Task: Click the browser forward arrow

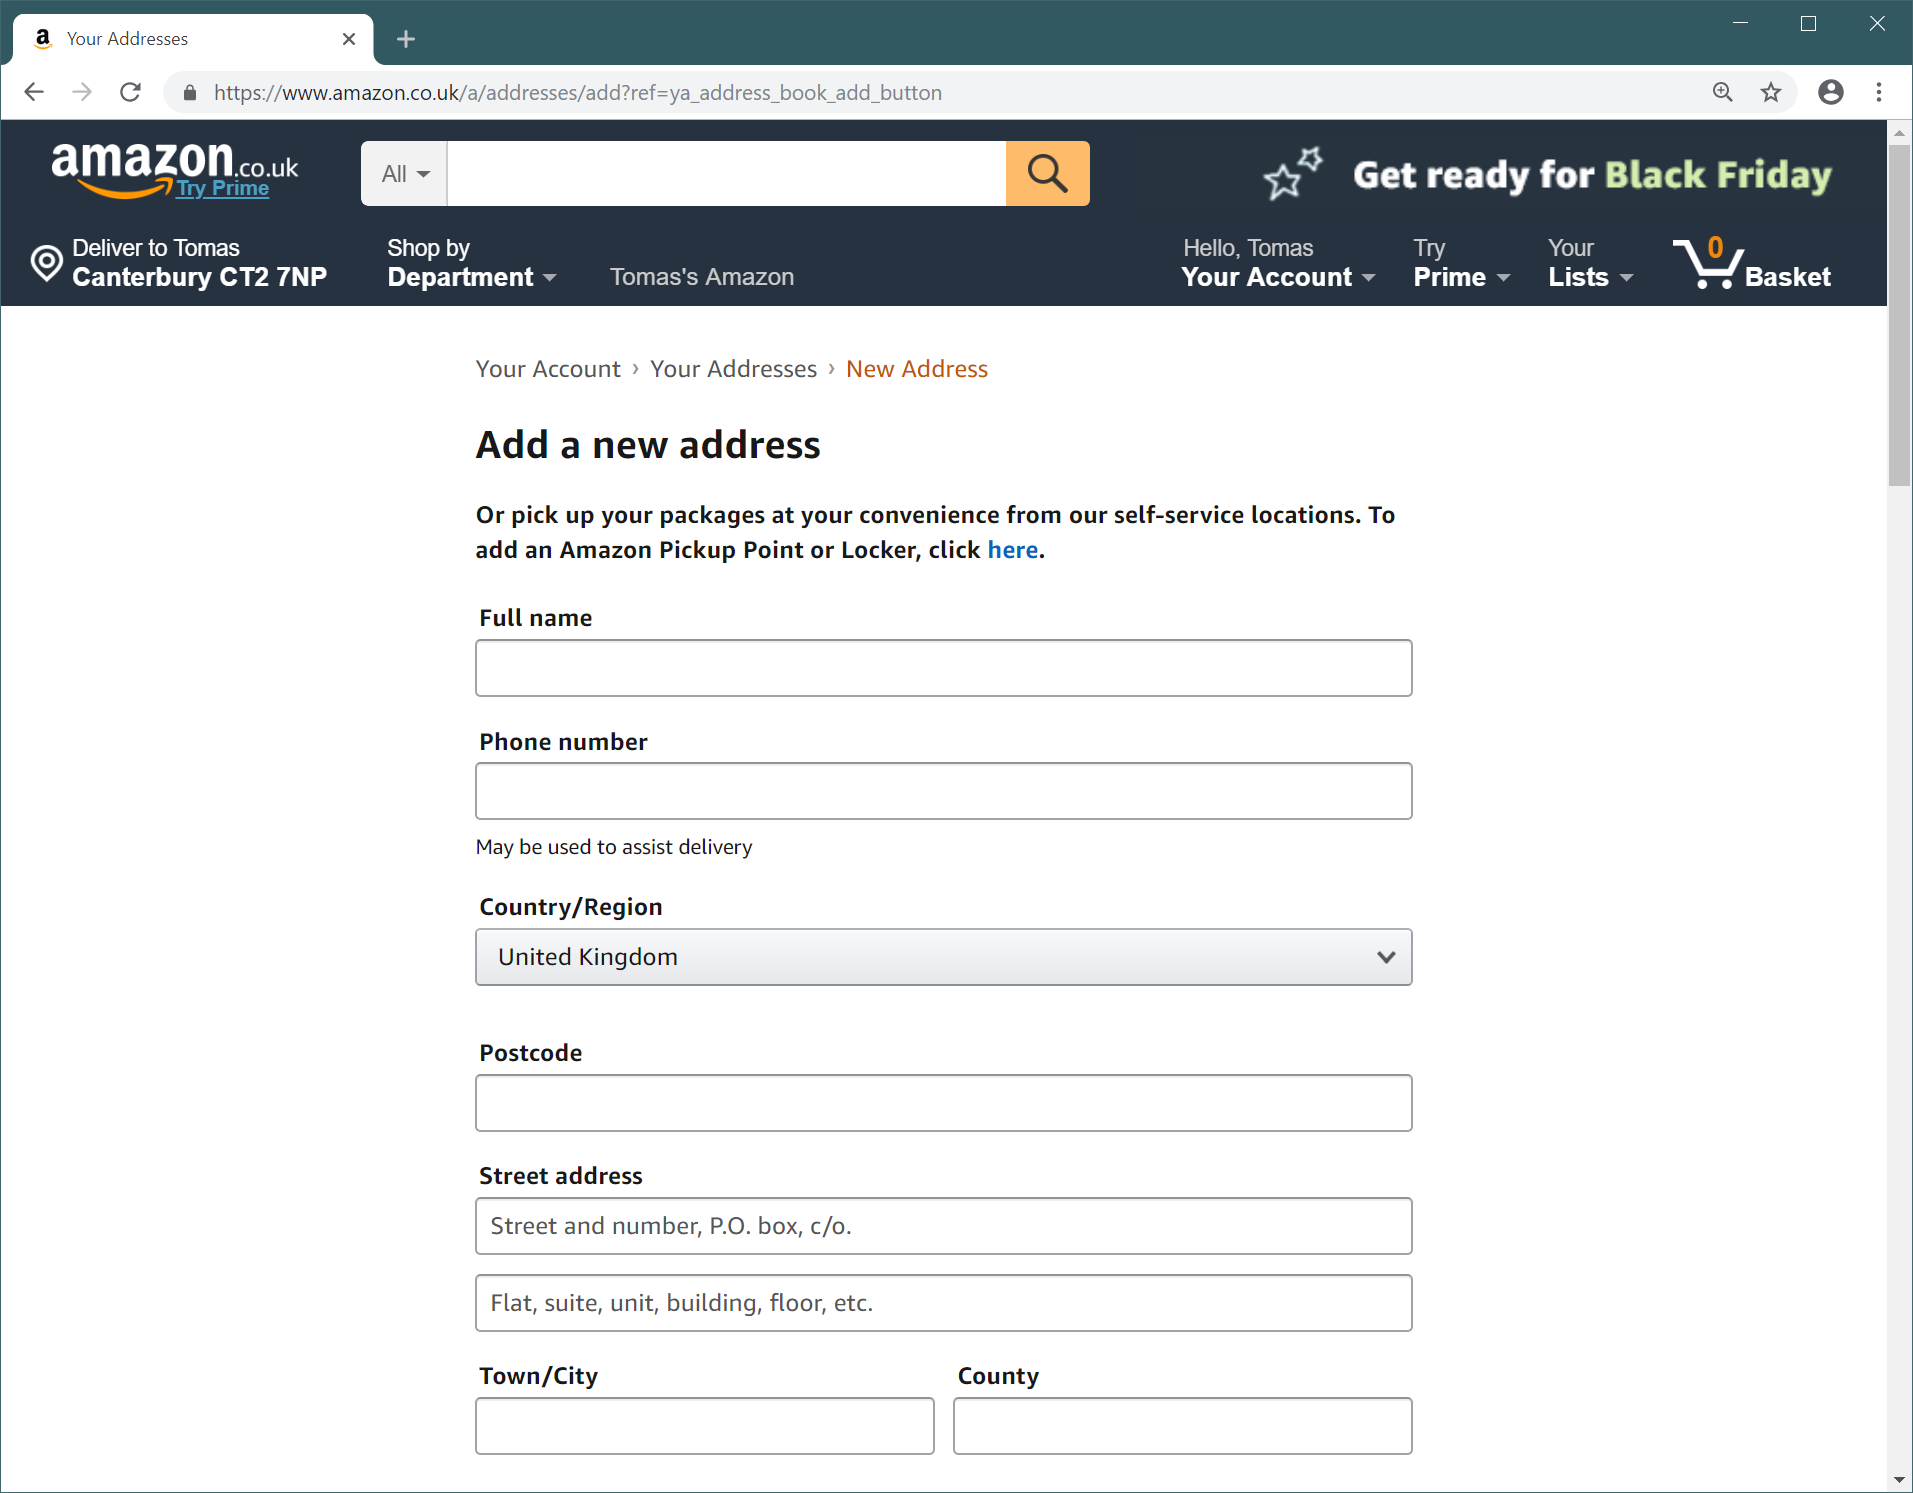Action: 82,92
